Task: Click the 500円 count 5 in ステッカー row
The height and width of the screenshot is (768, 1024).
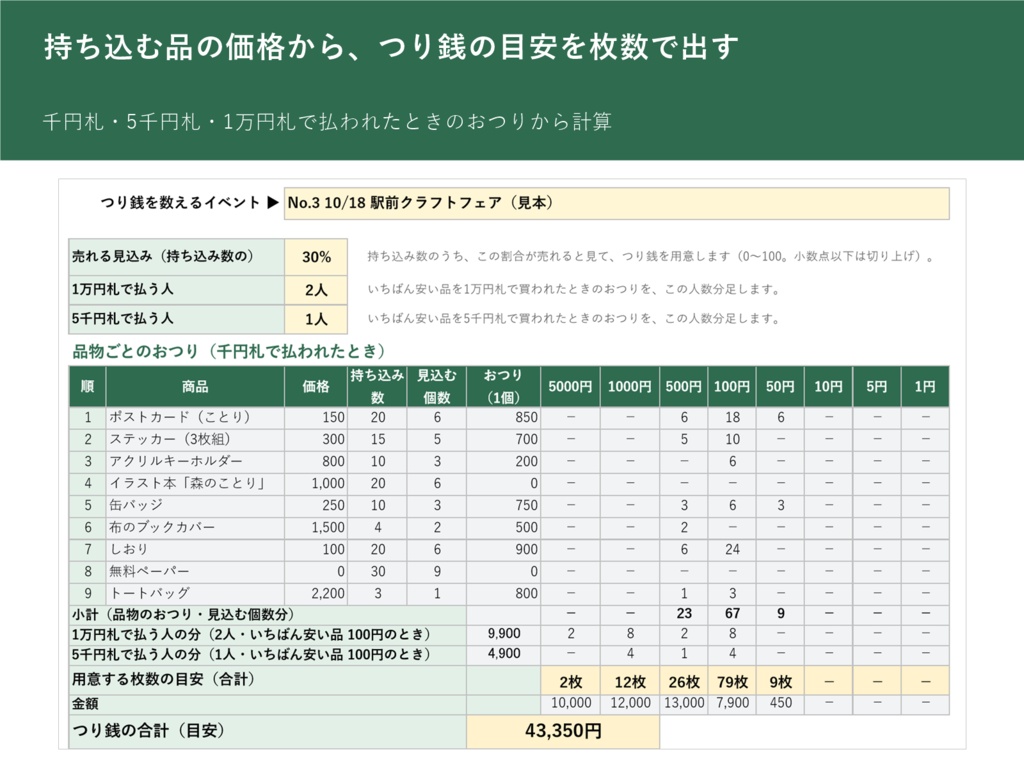Action: 684,440
